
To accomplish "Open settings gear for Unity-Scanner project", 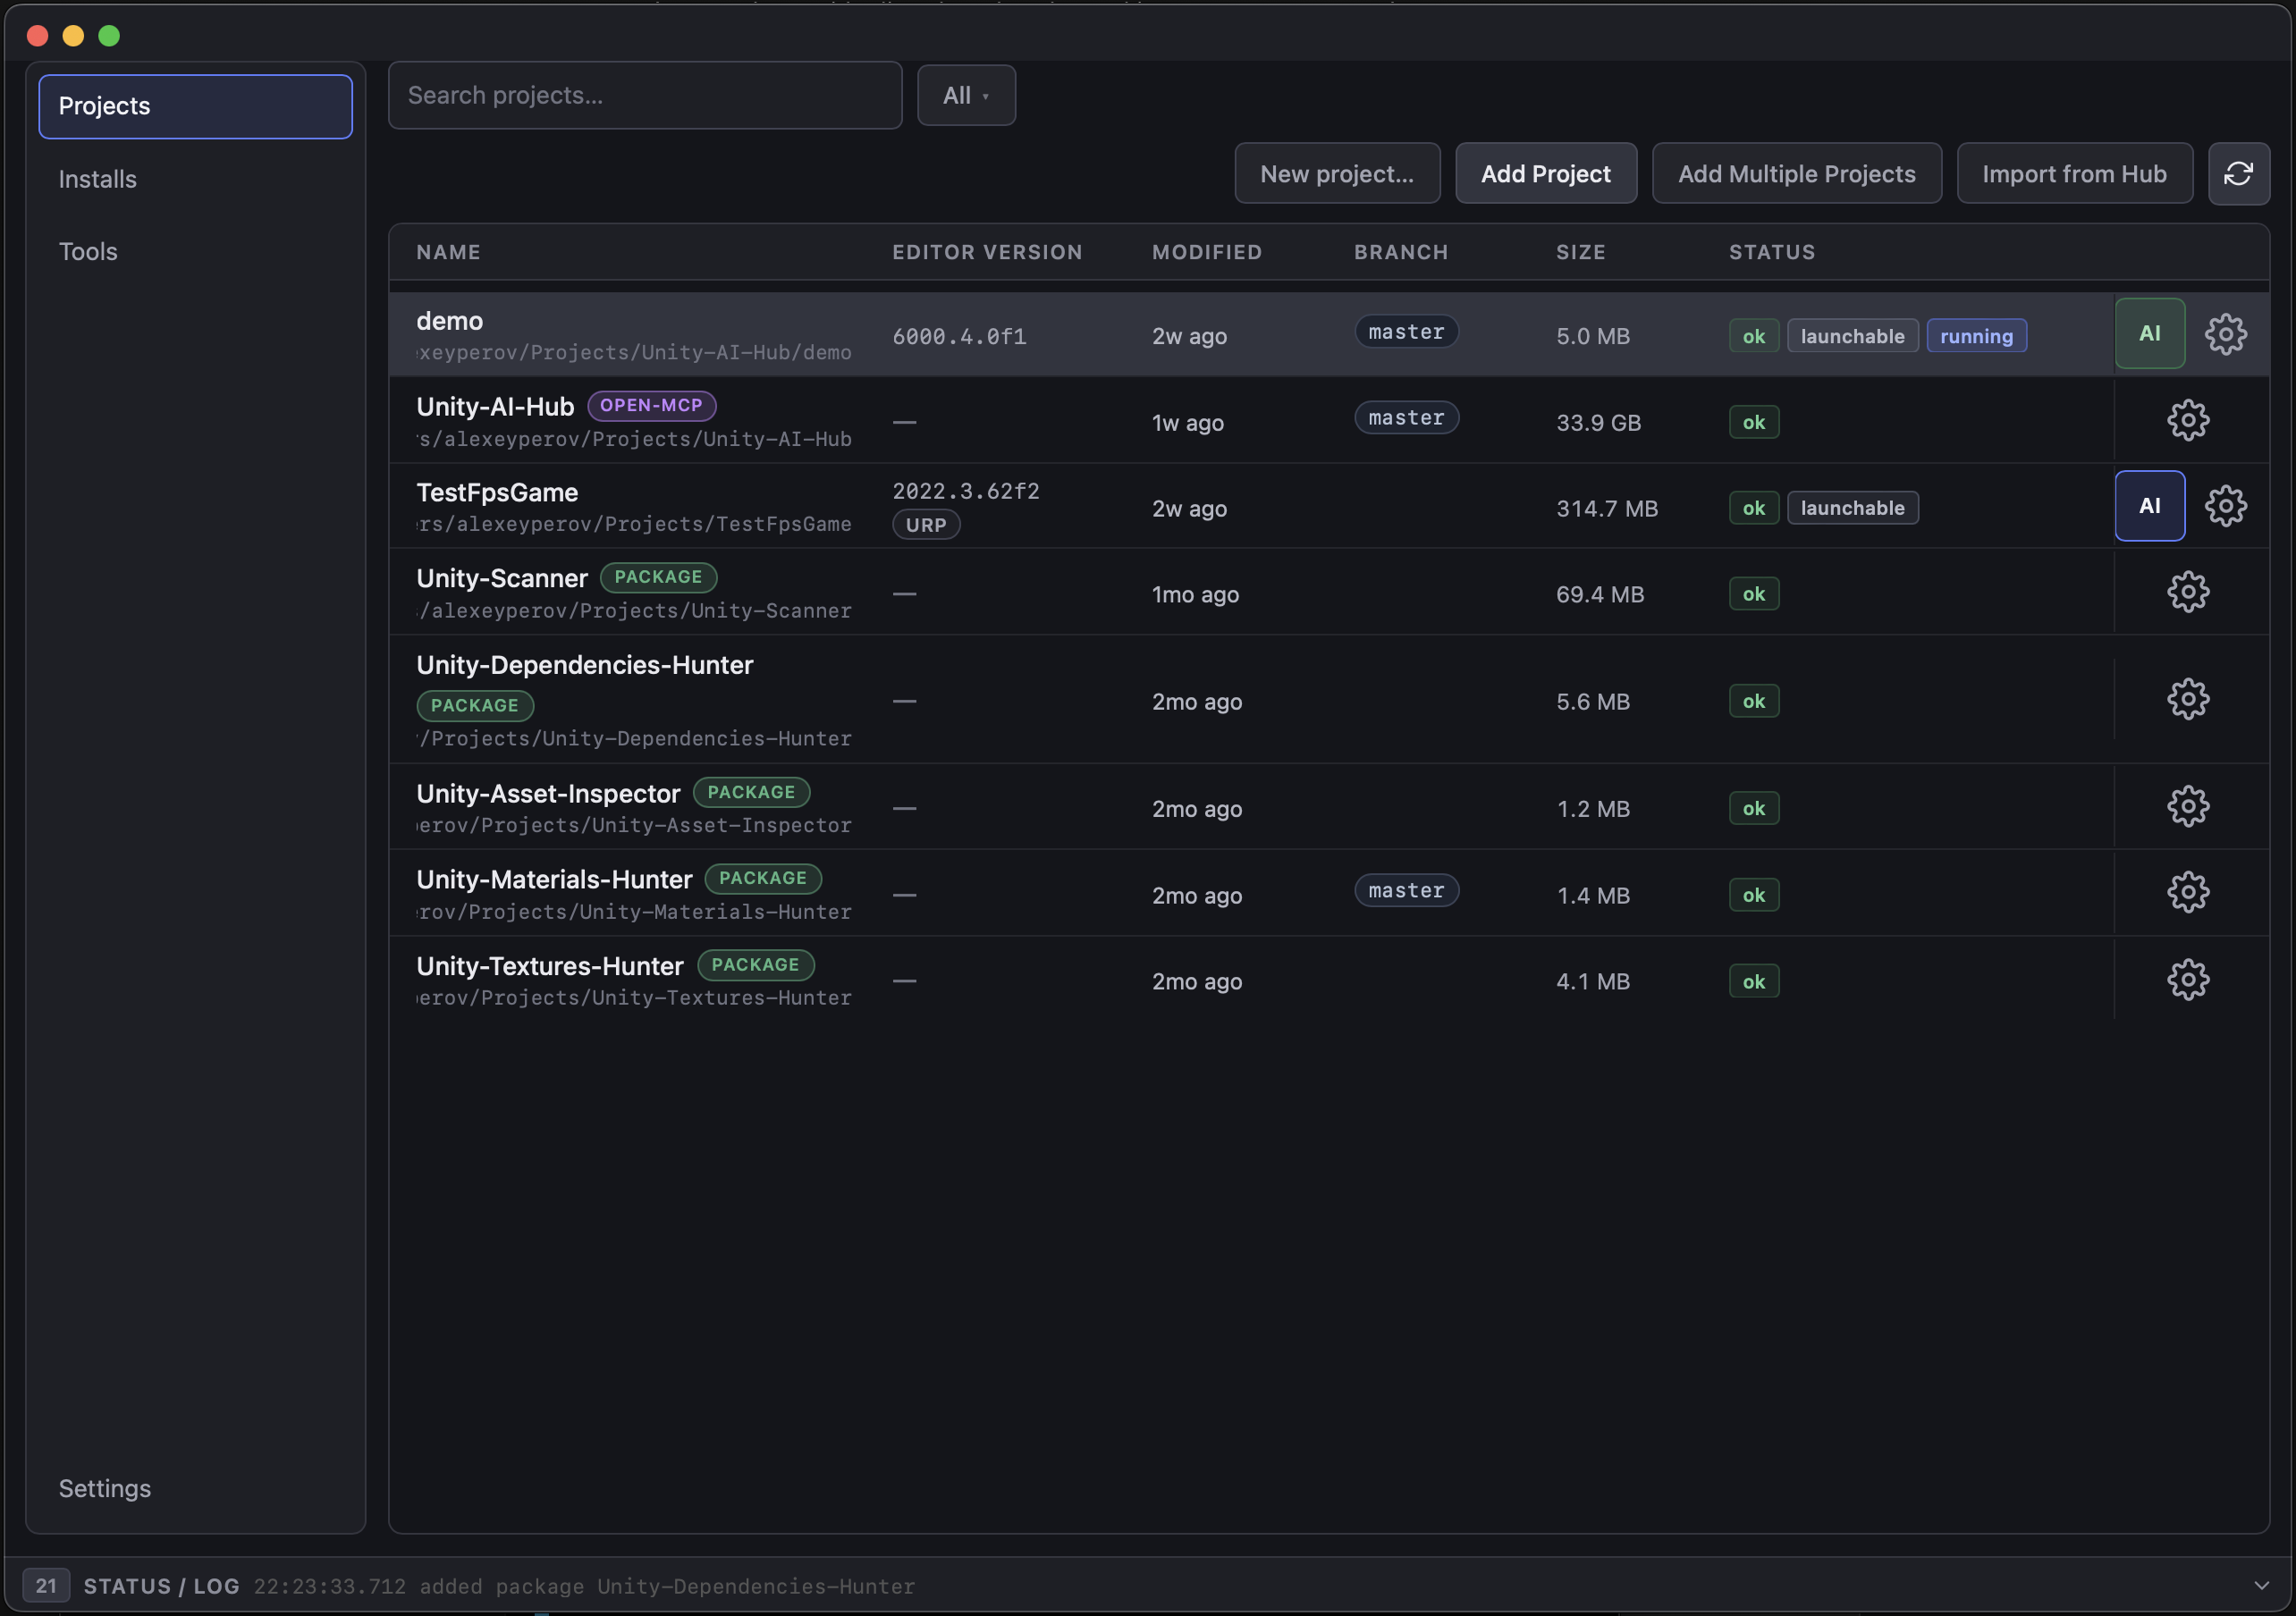I will 2188,592.
